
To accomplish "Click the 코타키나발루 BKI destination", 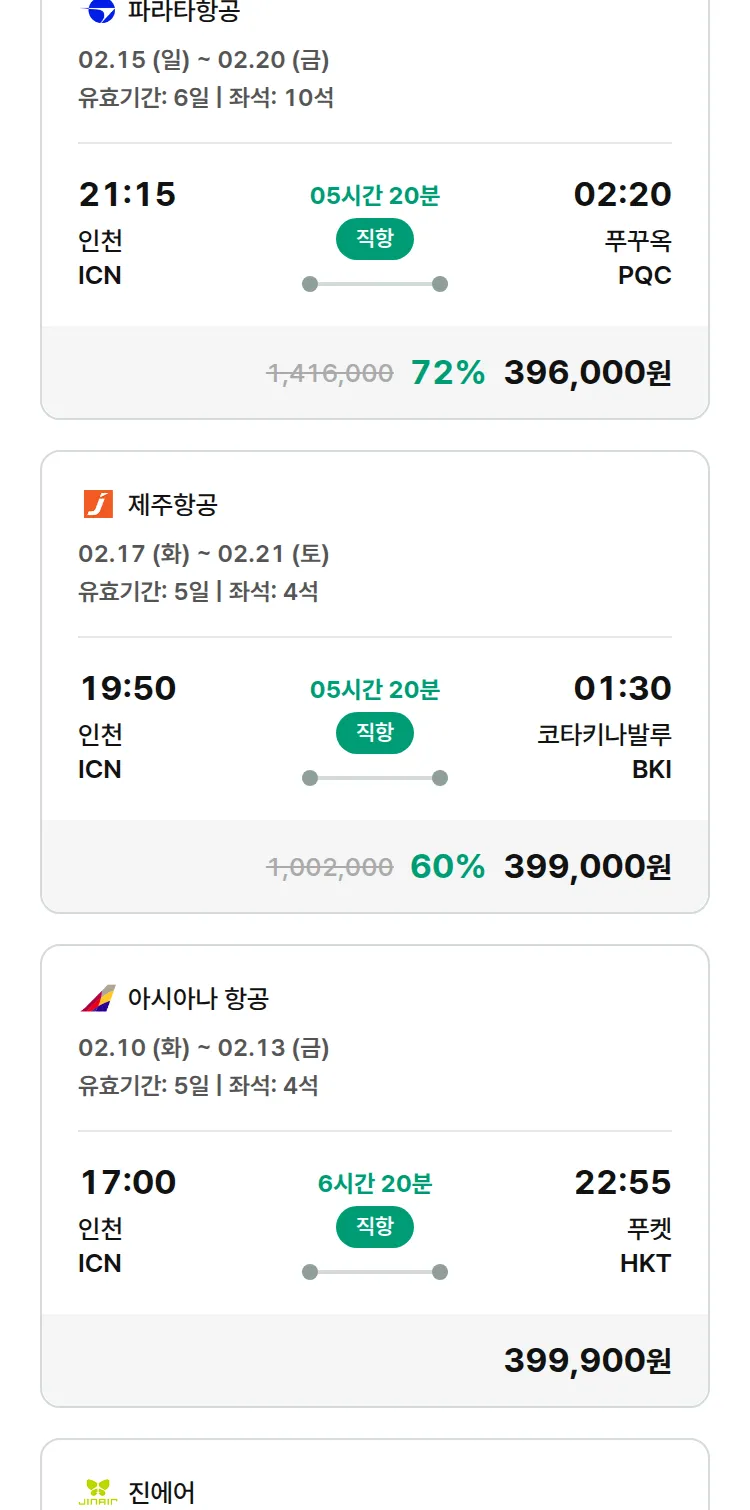I will coord(604,751).
